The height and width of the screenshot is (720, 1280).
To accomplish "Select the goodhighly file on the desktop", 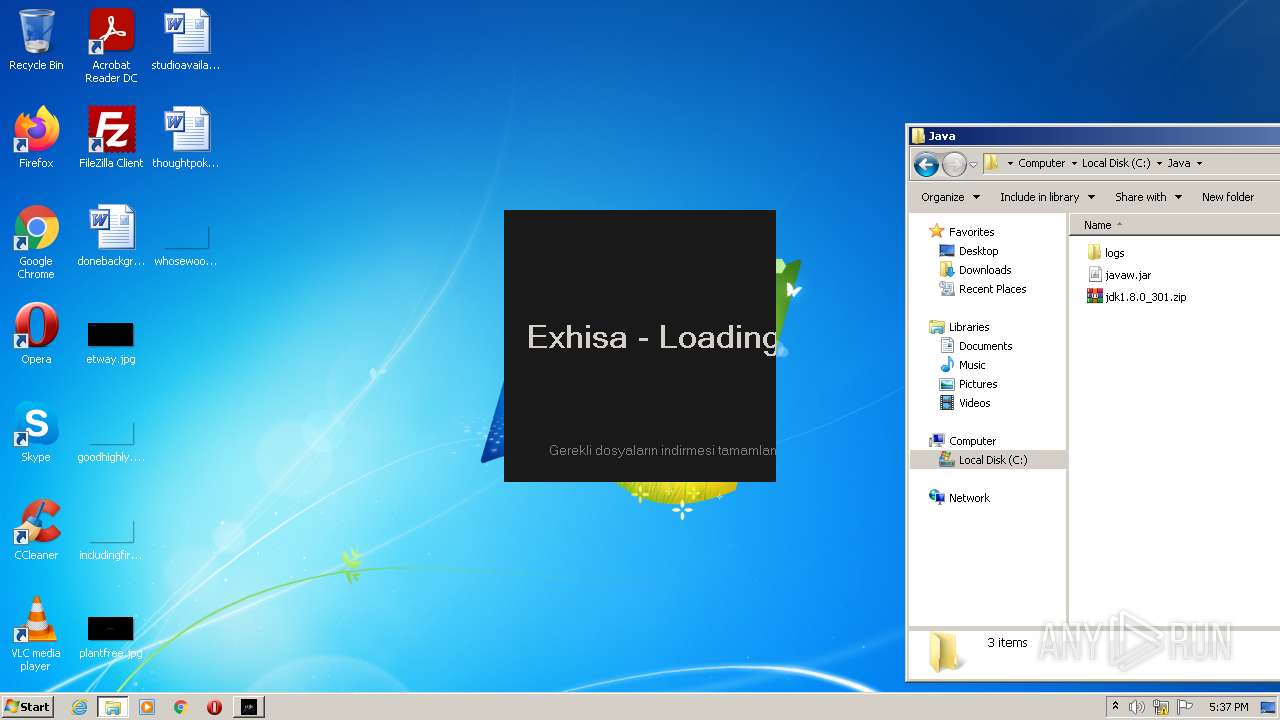I will (x=111, y=442).
